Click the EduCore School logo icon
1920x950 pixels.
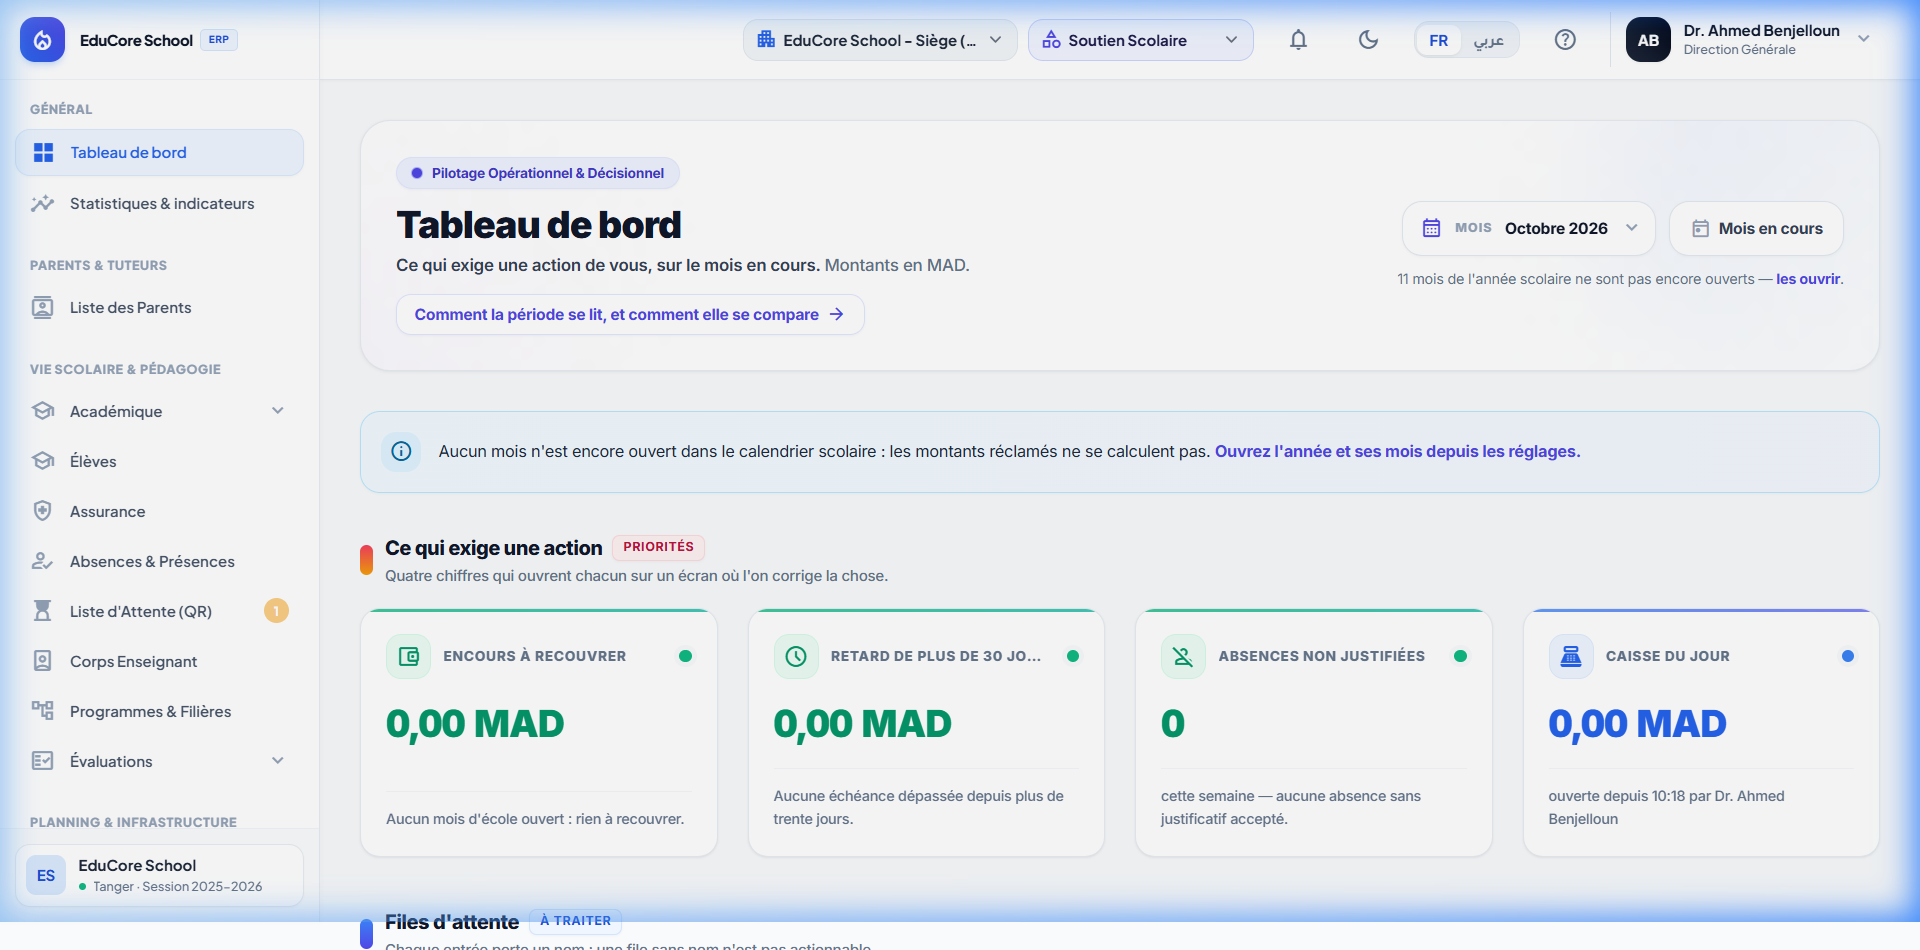42,40
